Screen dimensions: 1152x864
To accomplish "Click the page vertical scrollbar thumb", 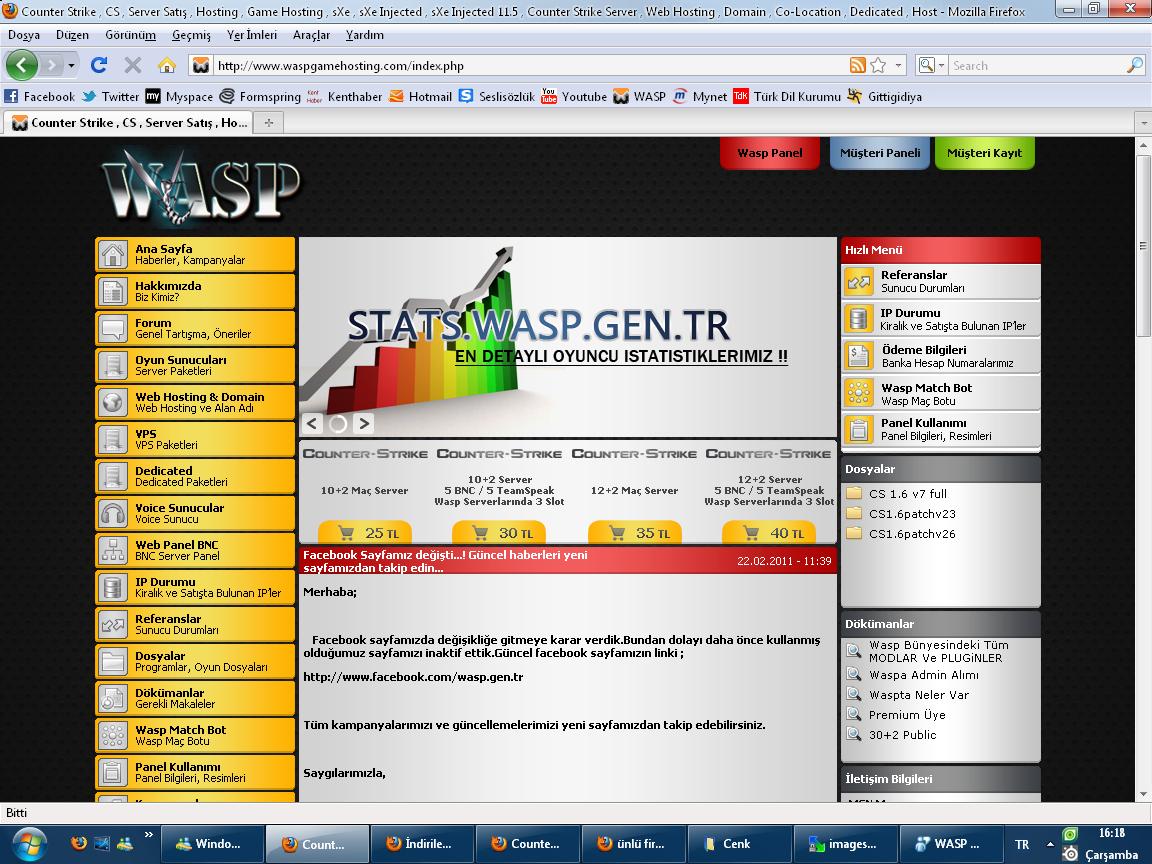I will [x=1142, y=244].
